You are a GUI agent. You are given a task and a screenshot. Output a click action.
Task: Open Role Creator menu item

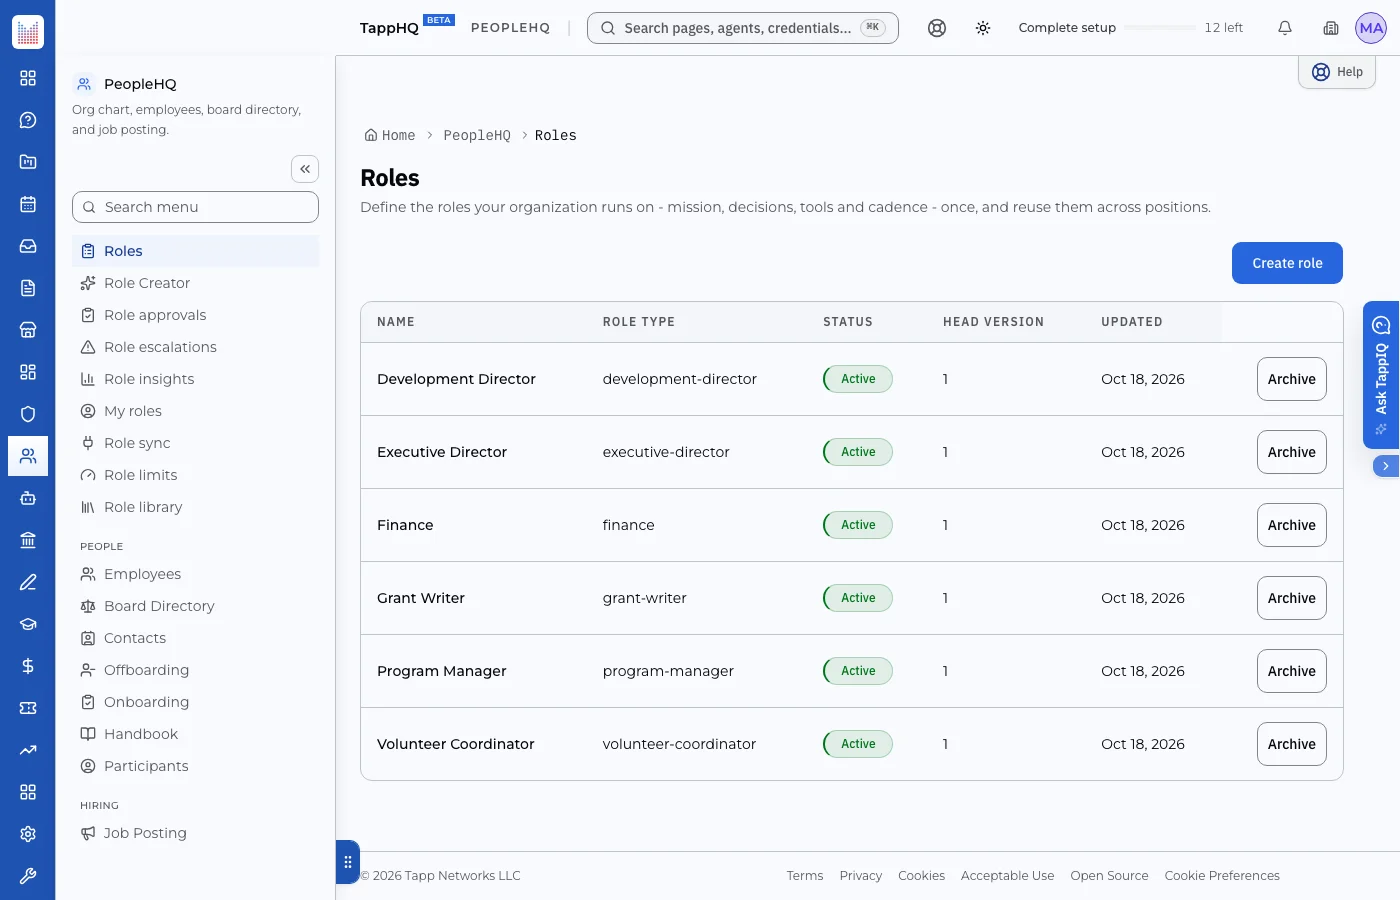(x=196, y=283)
